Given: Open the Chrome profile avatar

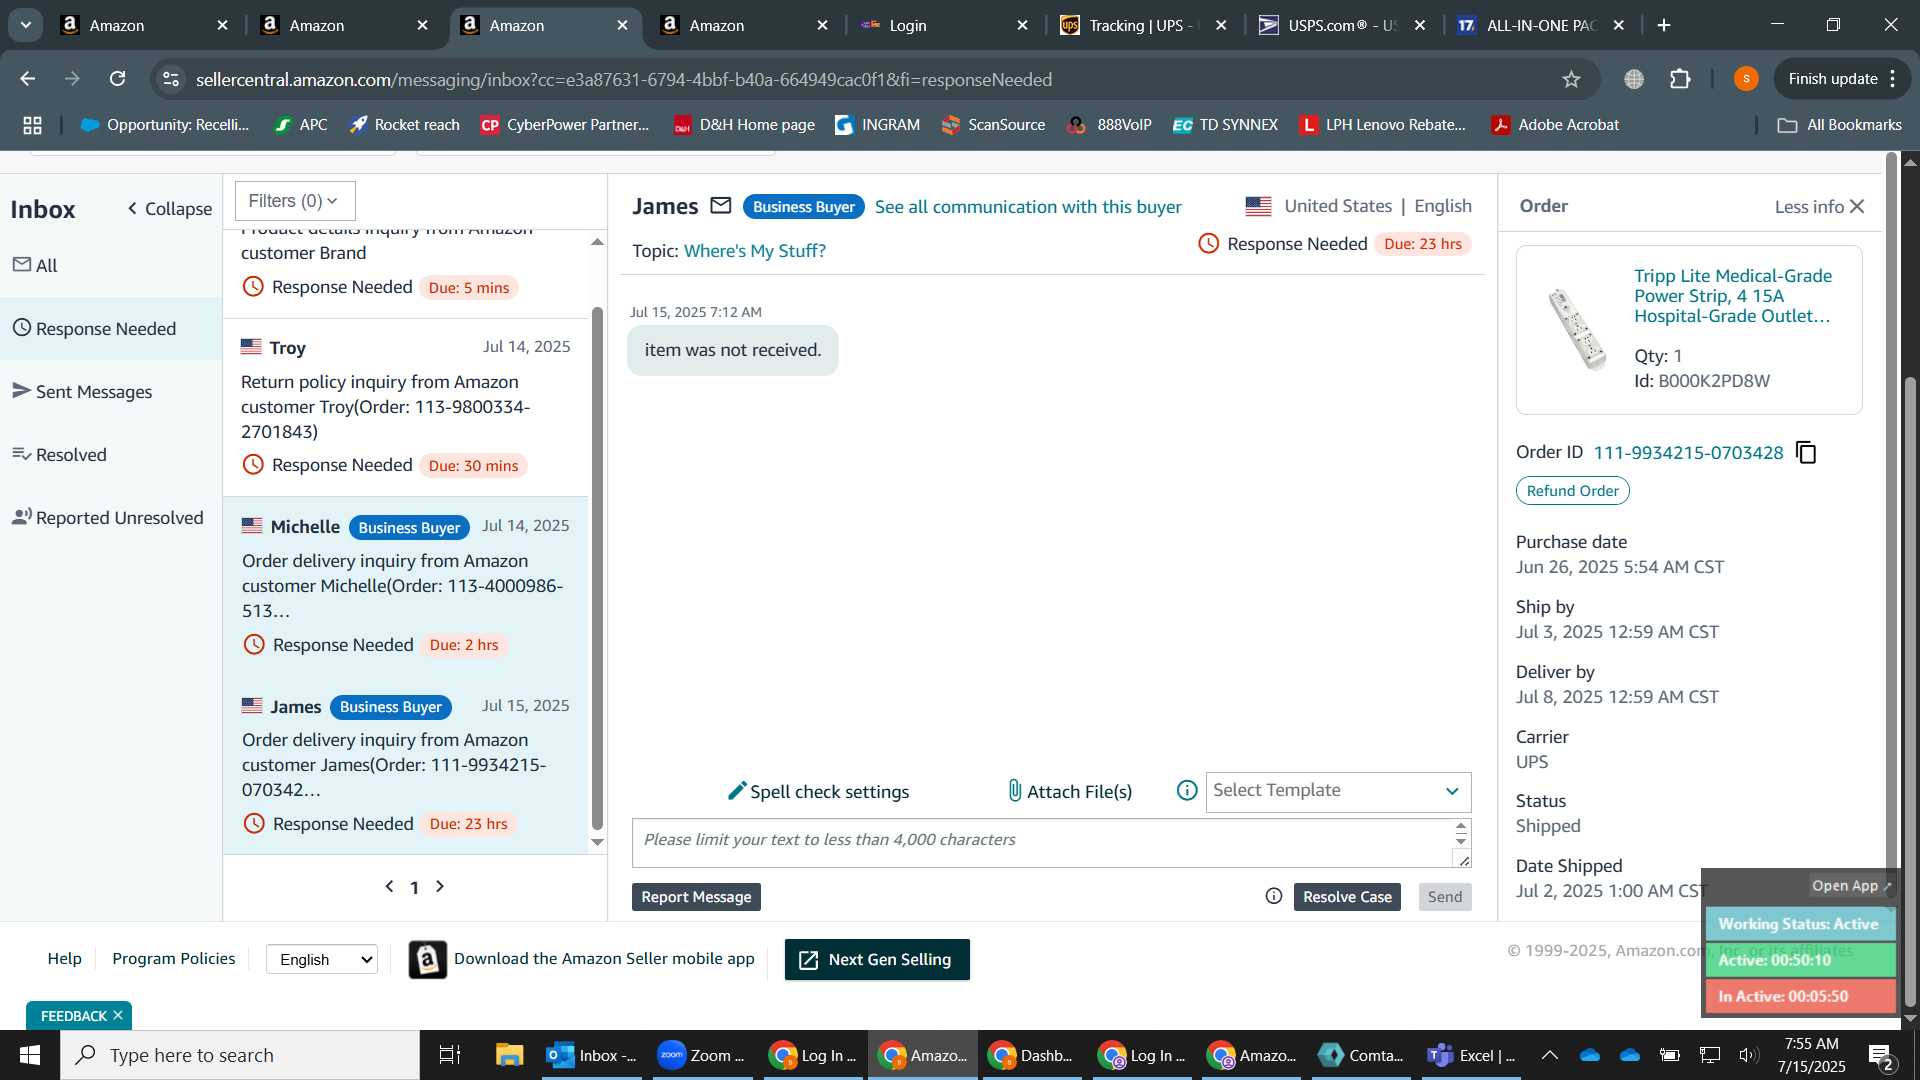Looking at the screenshot, I should pyautogui.click(x=1746, y=79).
